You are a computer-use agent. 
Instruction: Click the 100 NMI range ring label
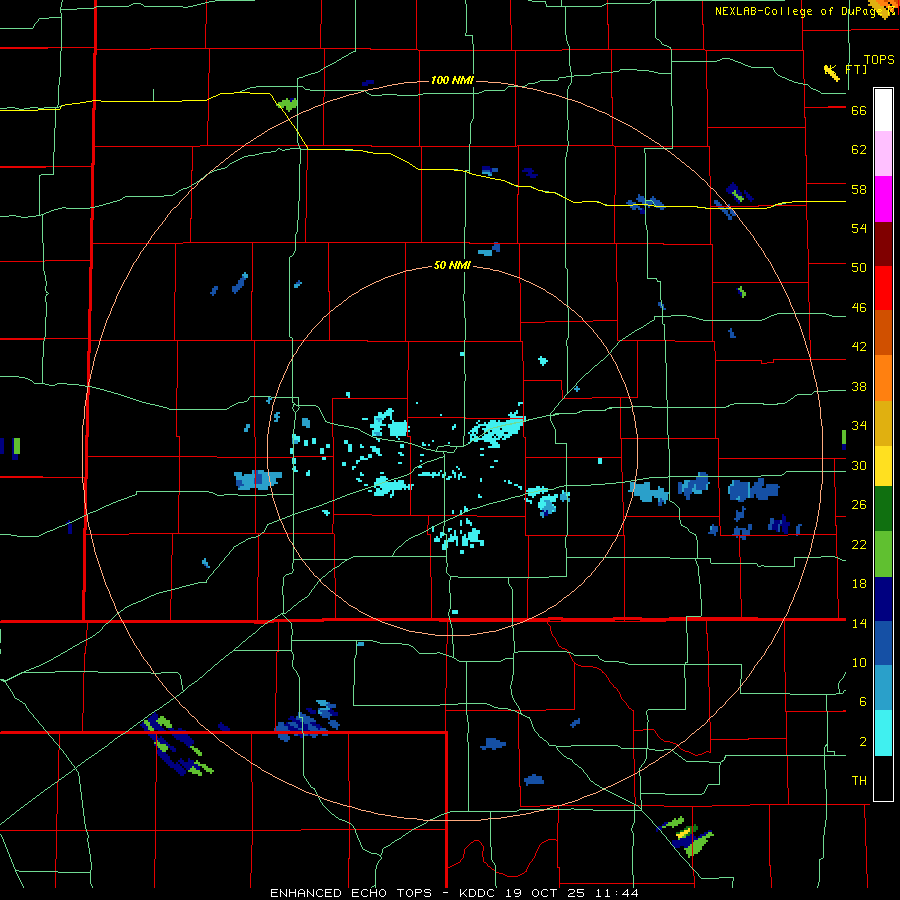[x=452, y=80]
